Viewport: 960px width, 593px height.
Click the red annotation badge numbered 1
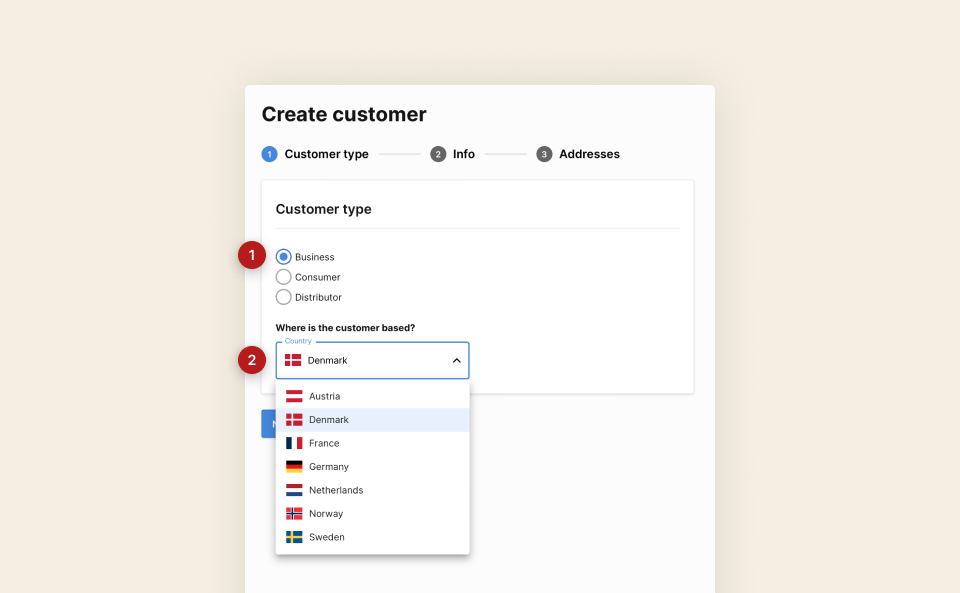coord(252,255)
